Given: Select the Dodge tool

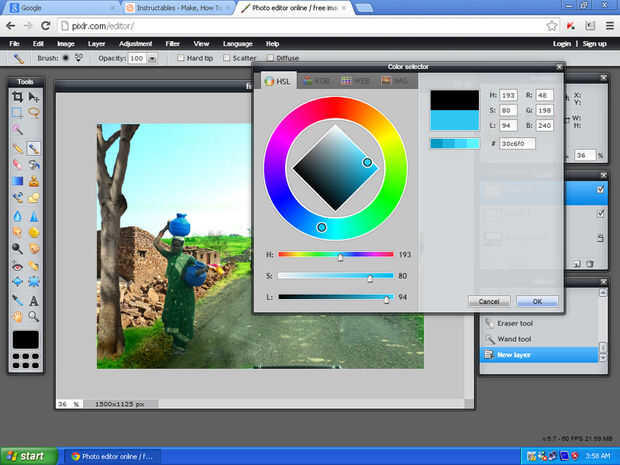Looking at the screenshot, I should point(17,249).
